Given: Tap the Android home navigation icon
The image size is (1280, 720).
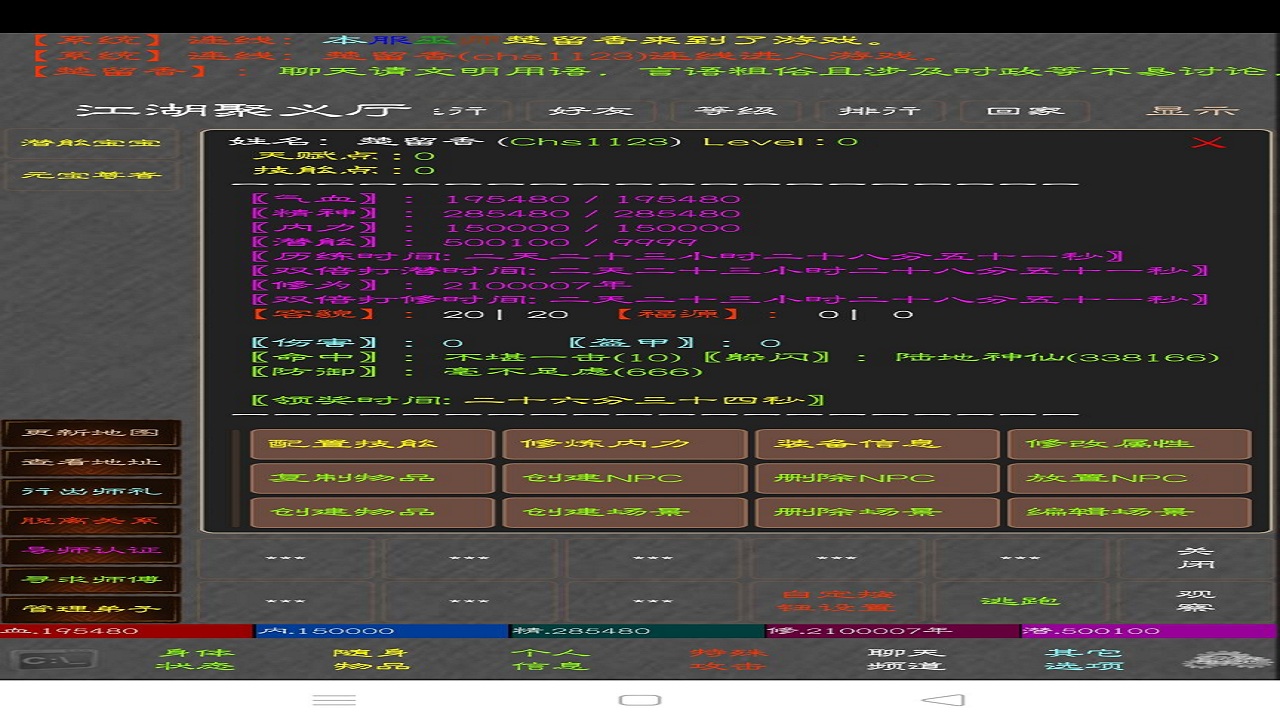Looking at the screenshot, I should point(640,700).
